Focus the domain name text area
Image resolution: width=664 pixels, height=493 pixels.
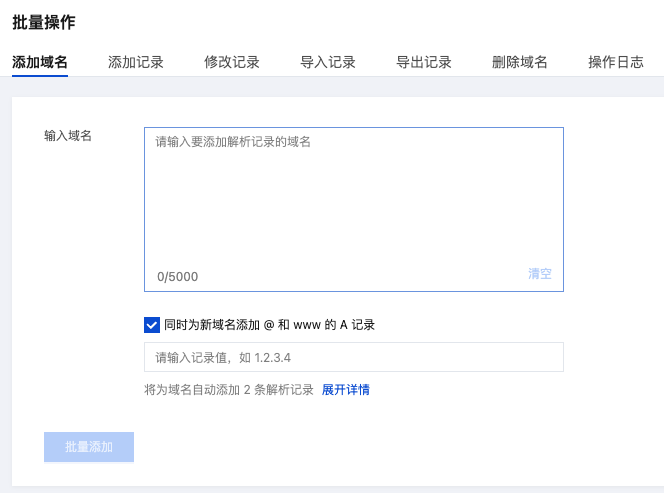(353, 200)
